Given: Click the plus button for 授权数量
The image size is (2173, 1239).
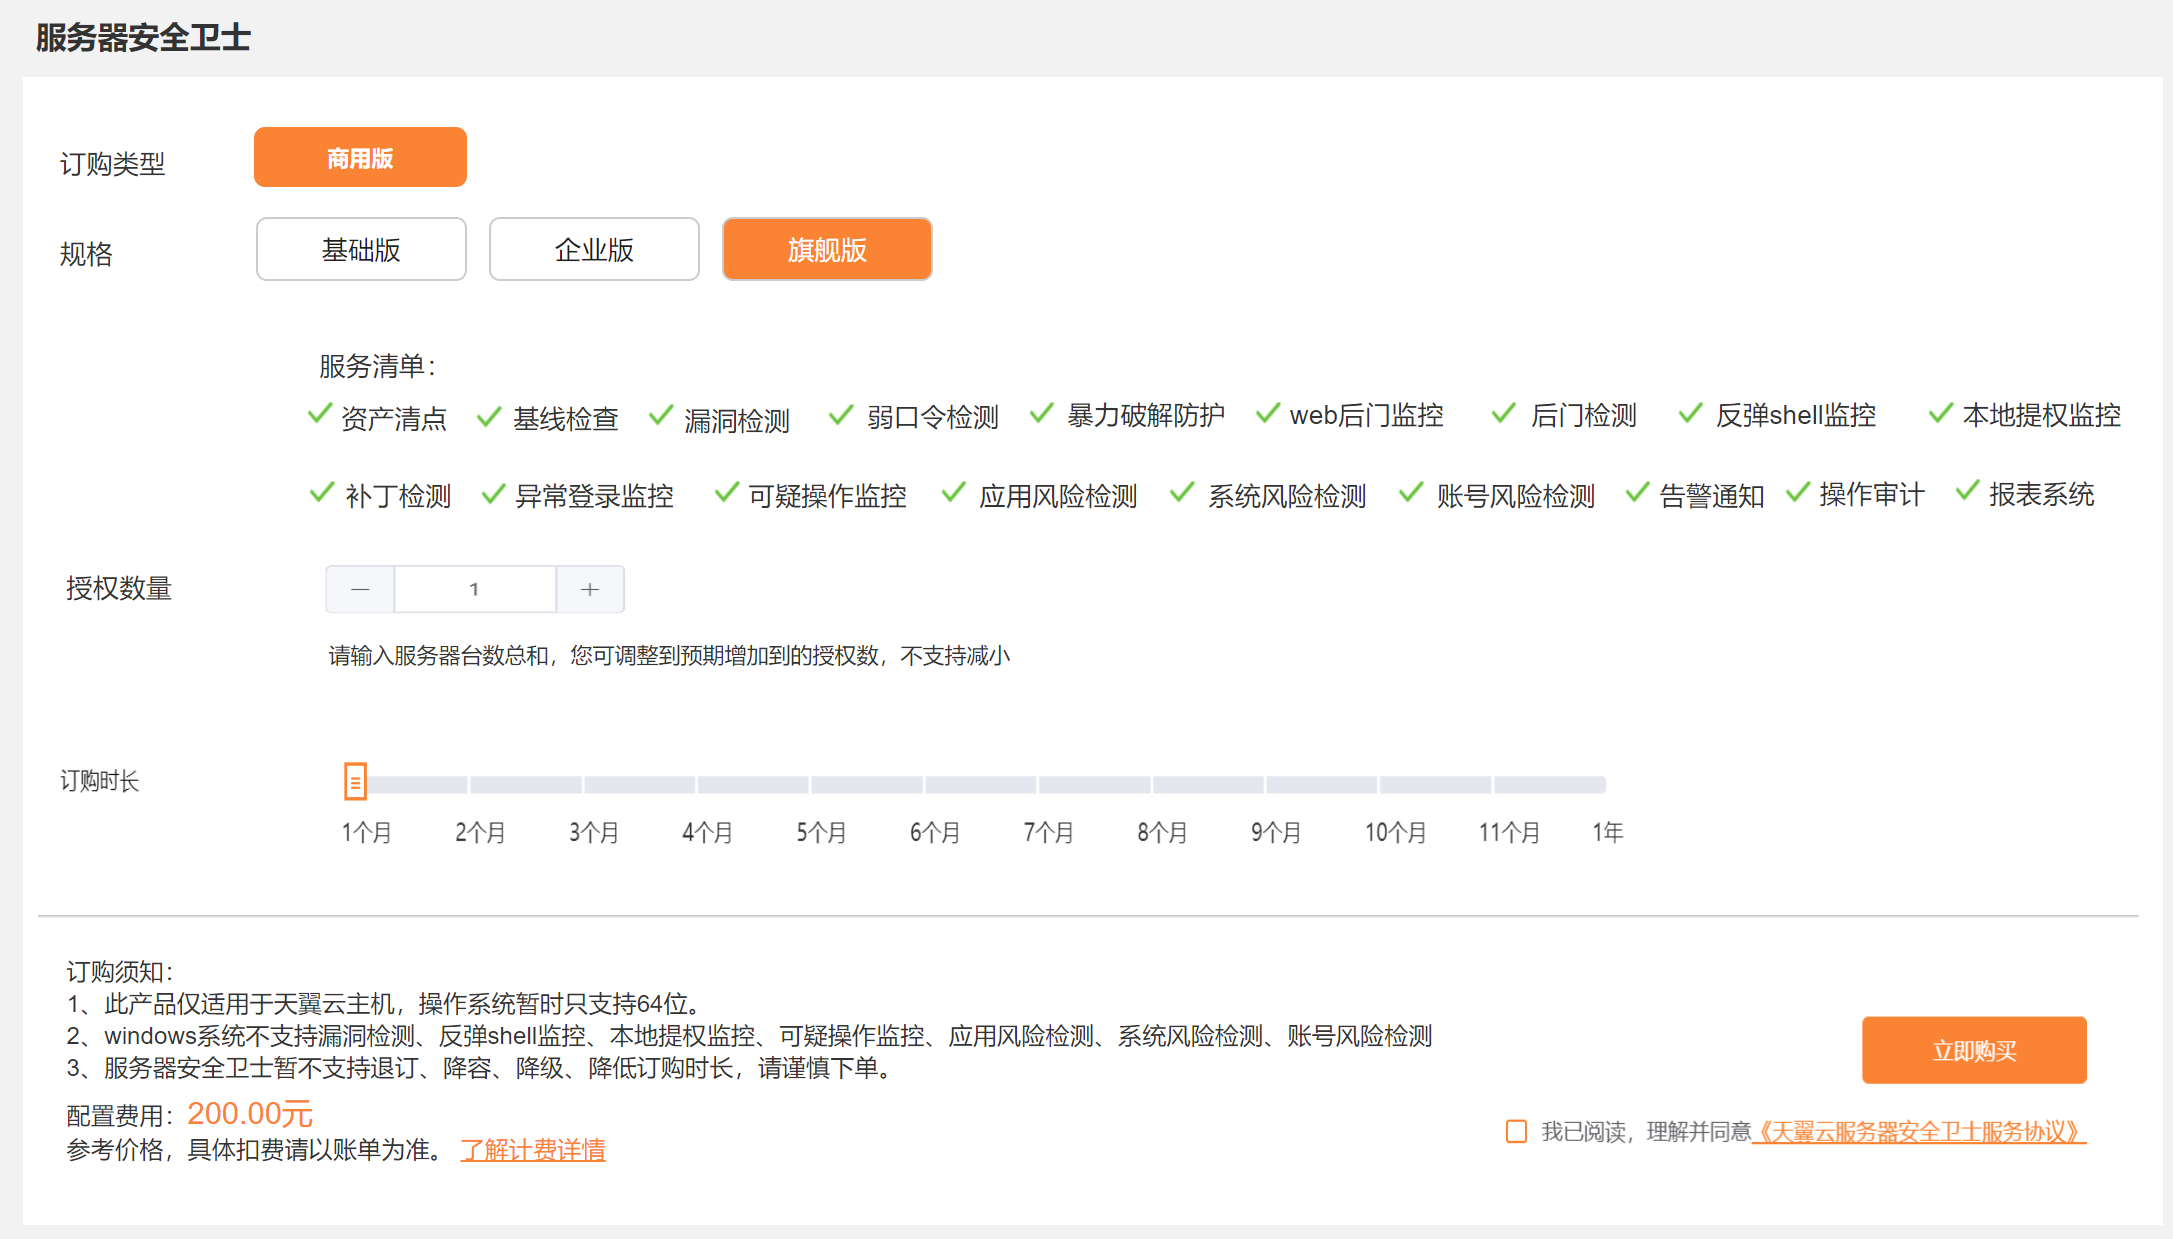Looking at the screenshot, I should 590,589.
